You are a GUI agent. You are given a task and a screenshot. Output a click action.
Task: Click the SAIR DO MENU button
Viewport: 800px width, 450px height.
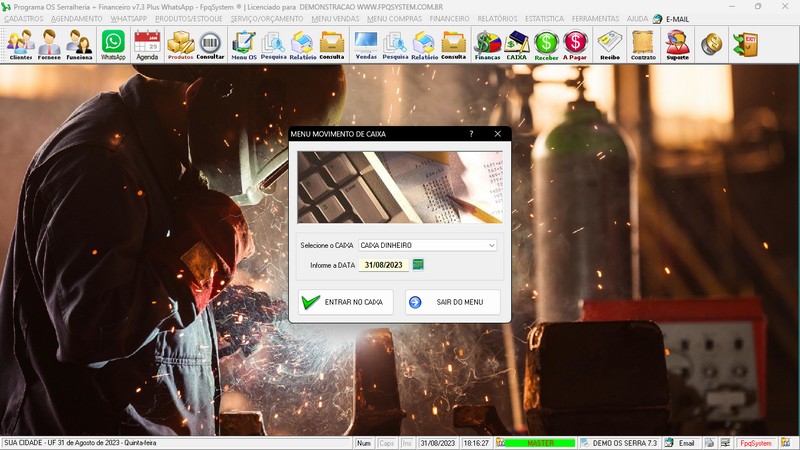tap(453, 302)
